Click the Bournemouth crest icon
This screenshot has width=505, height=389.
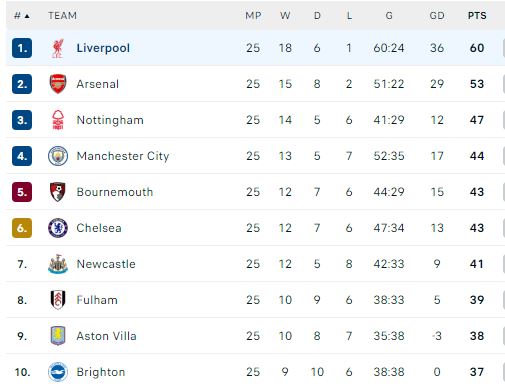(58, 192)
